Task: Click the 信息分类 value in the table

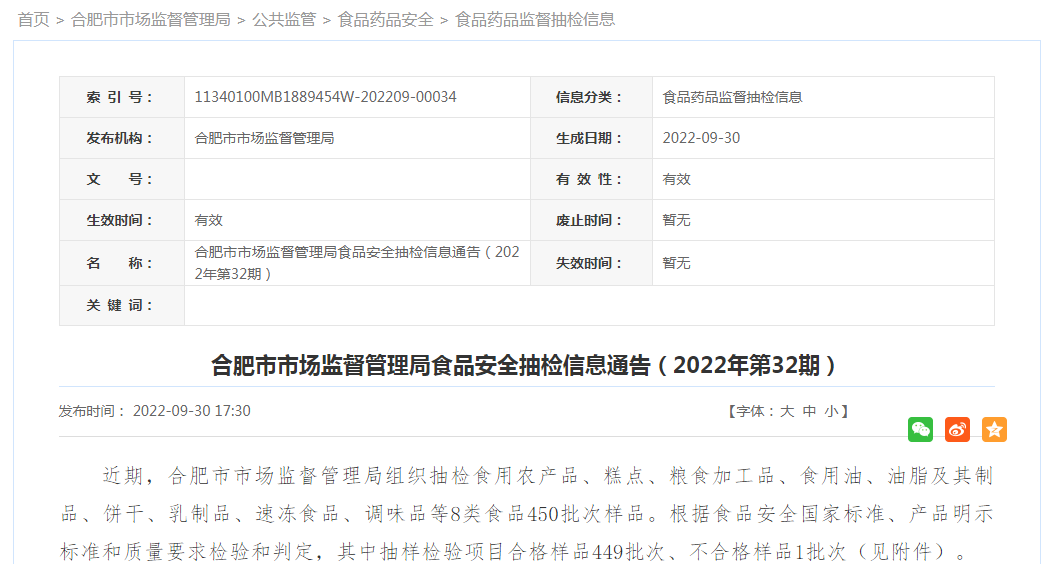Action: 732,97
